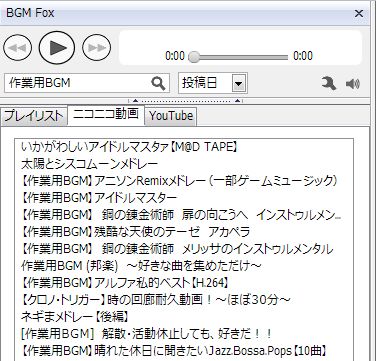376x361 pixels.
Task: Switch to the ニコニコ動画 tab
Action: (106, 115)
